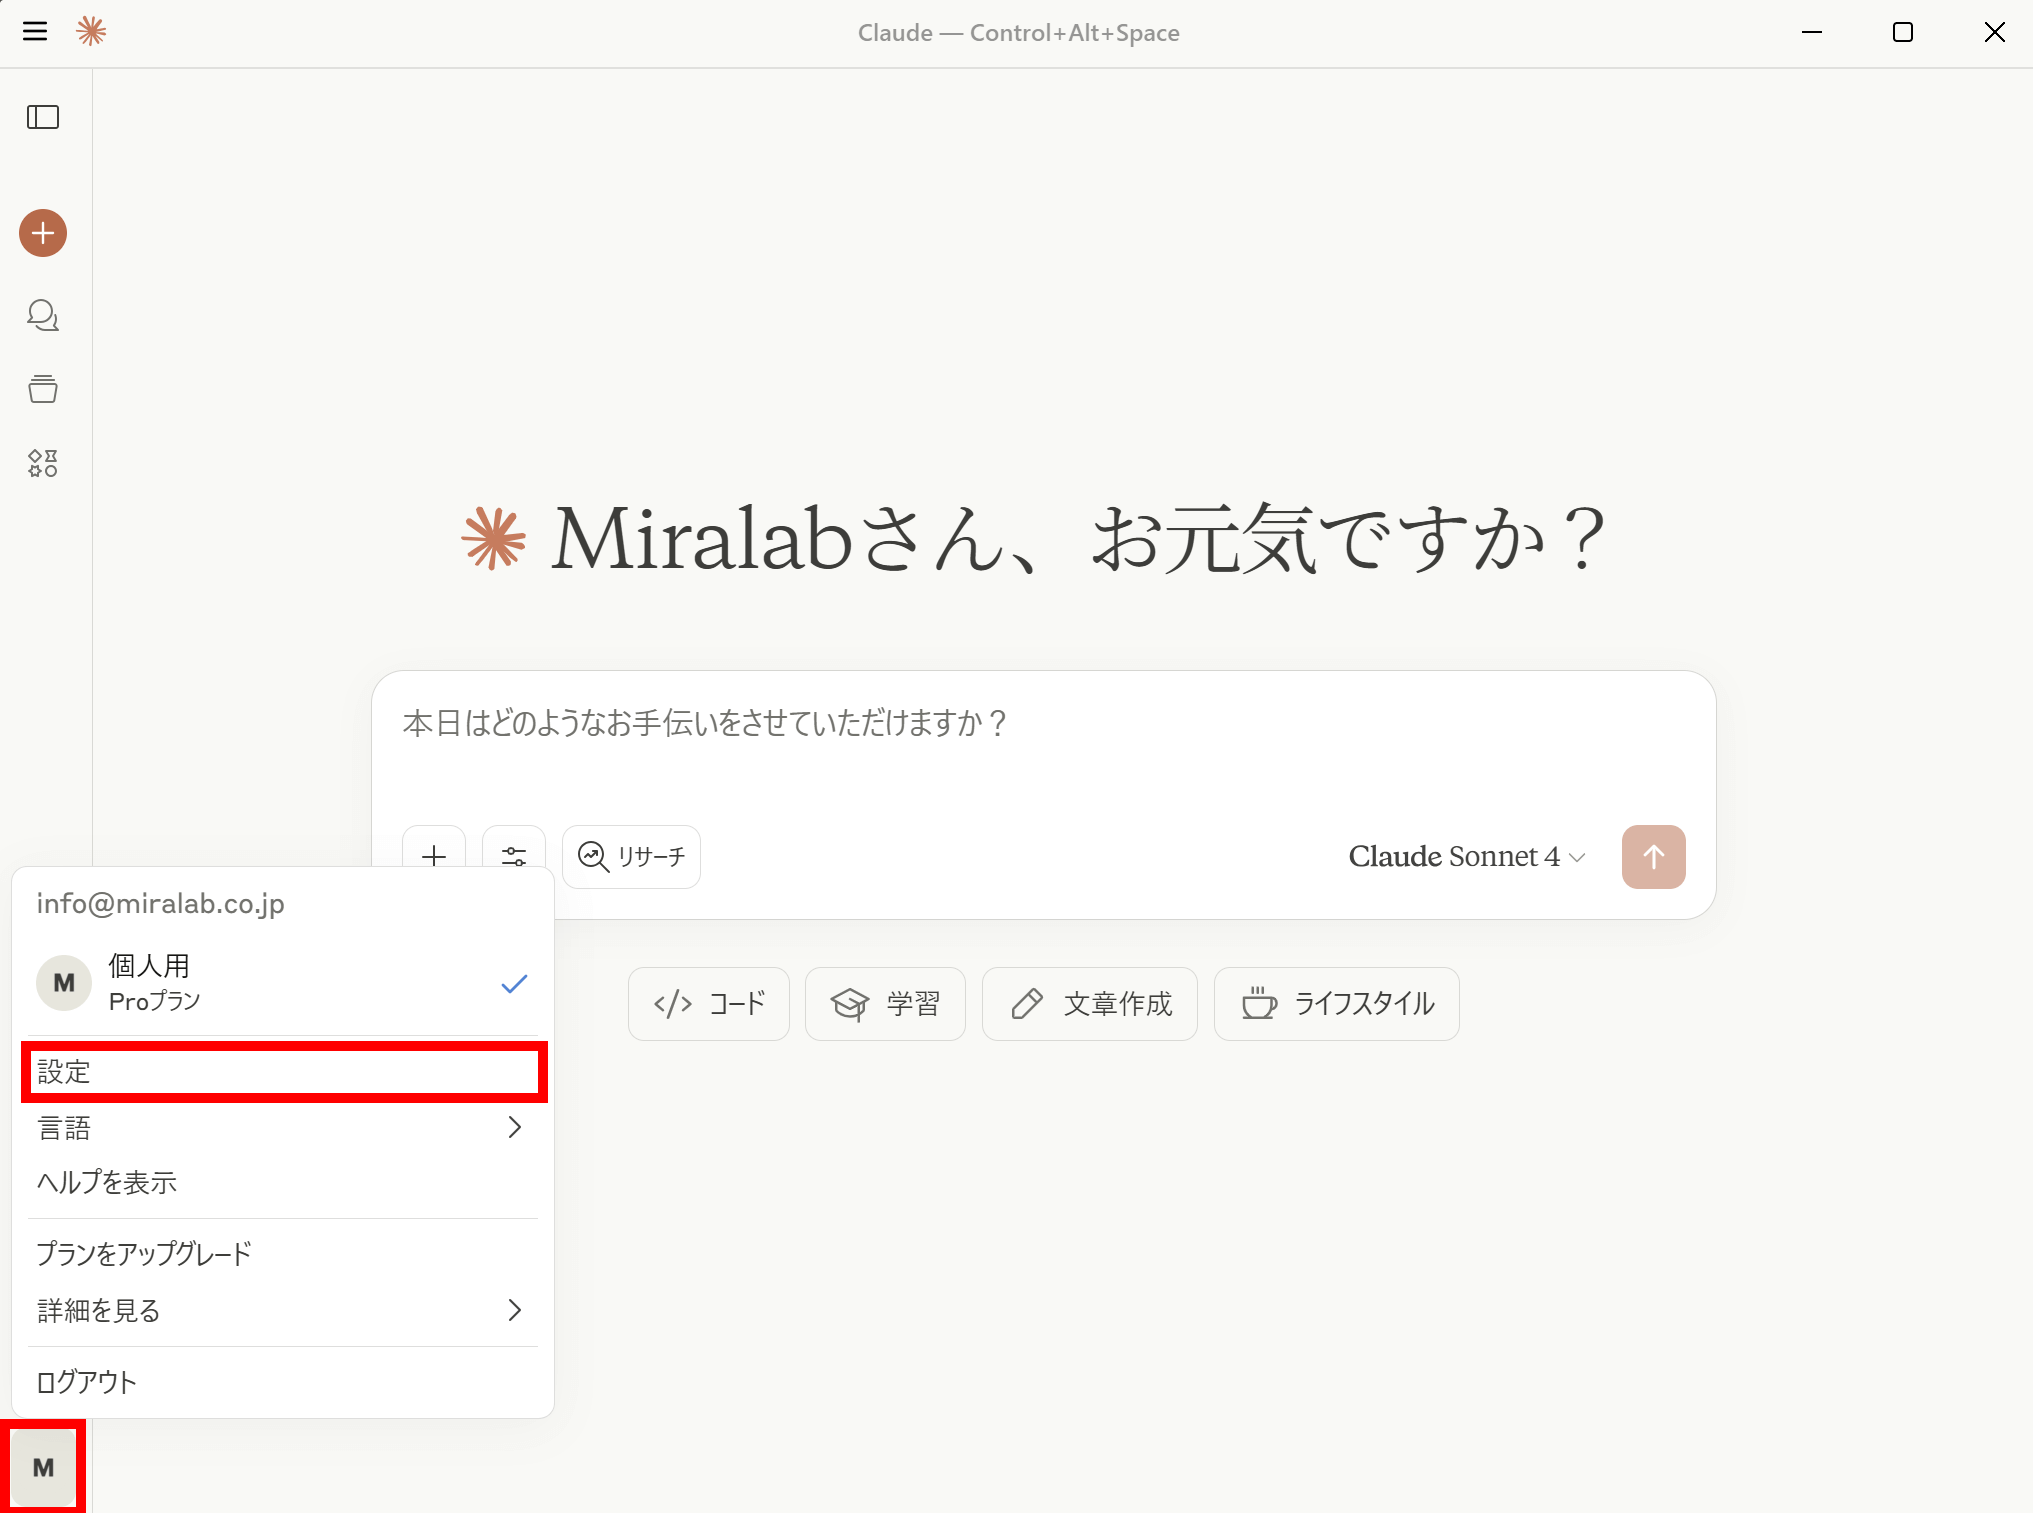Click the Miralabさん greeting heading

1078,540
